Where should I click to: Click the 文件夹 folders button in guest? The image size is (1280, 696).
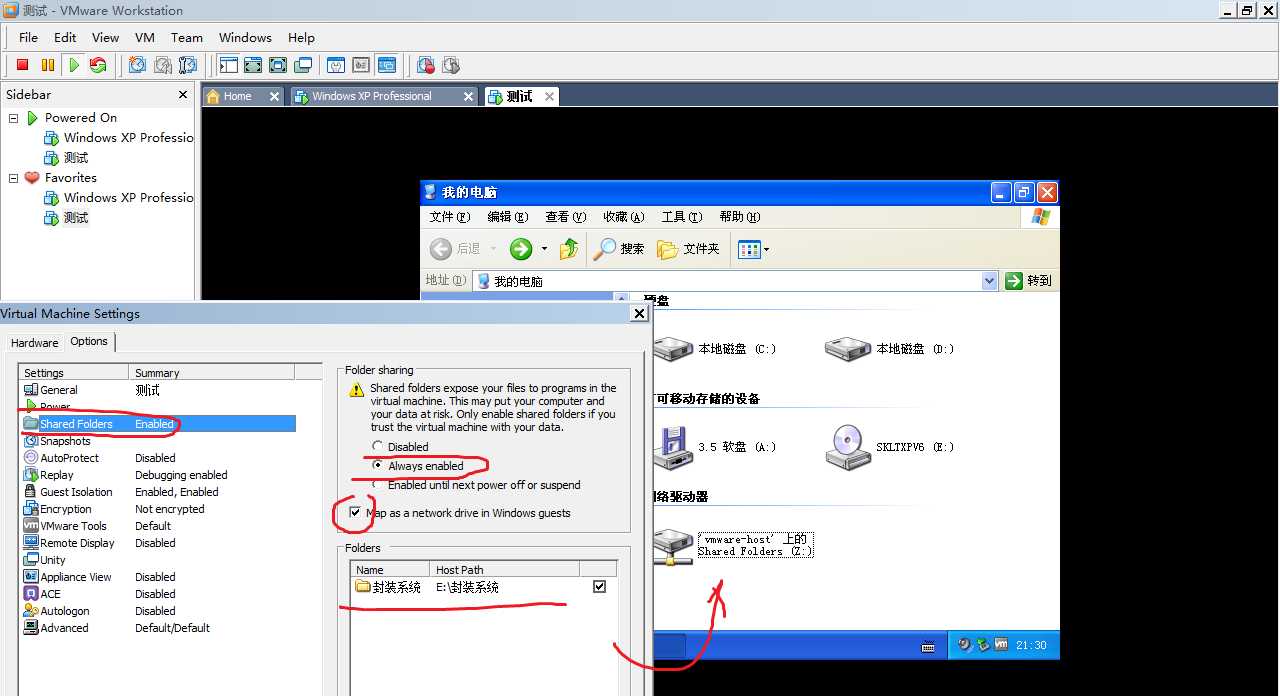(x=688, y=249)
